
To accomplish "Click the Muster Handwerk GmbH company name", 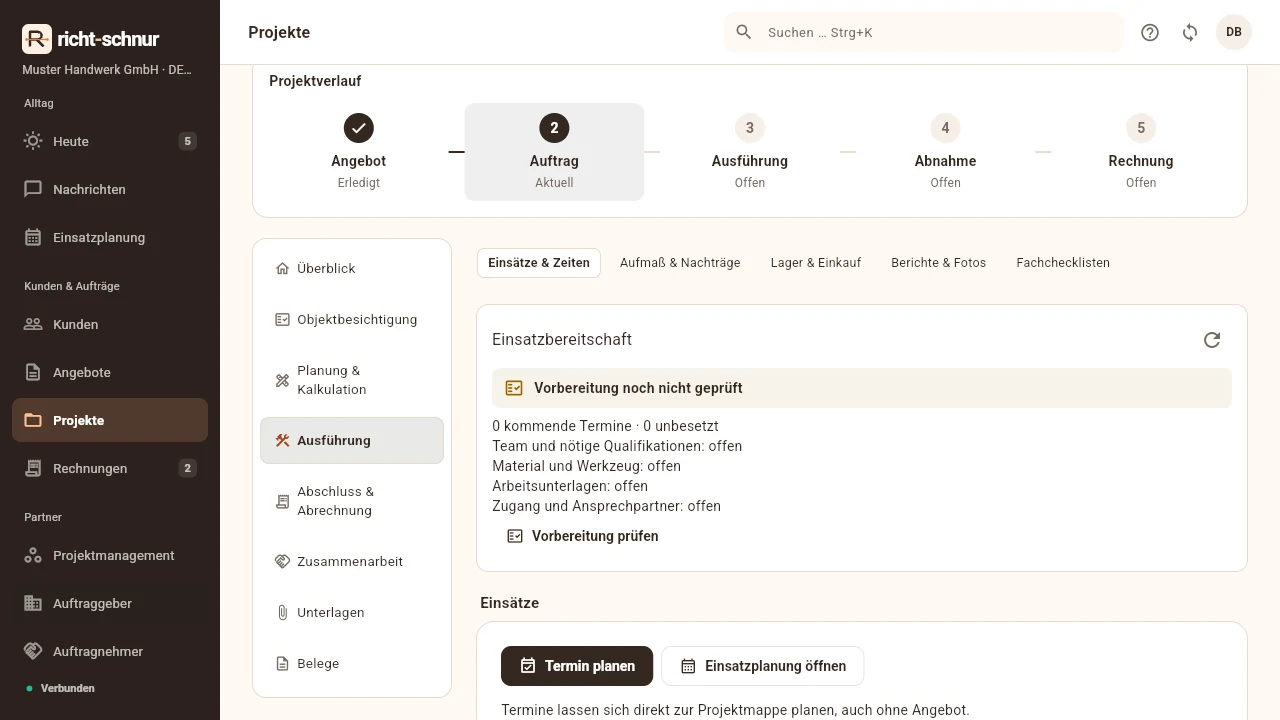I will pyautogui.click(x=107, y=70).
